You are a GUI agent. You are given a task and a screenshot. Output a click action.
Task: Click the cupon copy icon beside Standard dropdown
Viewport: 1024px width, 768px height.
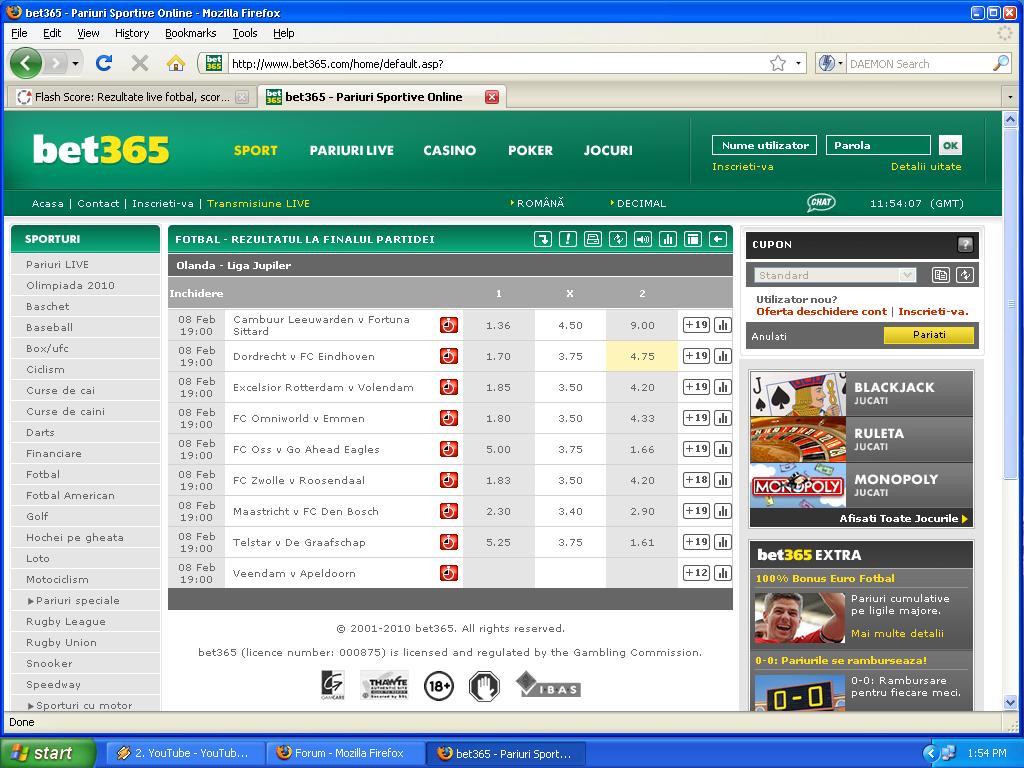pyautogui.click(x=940, y=275)
